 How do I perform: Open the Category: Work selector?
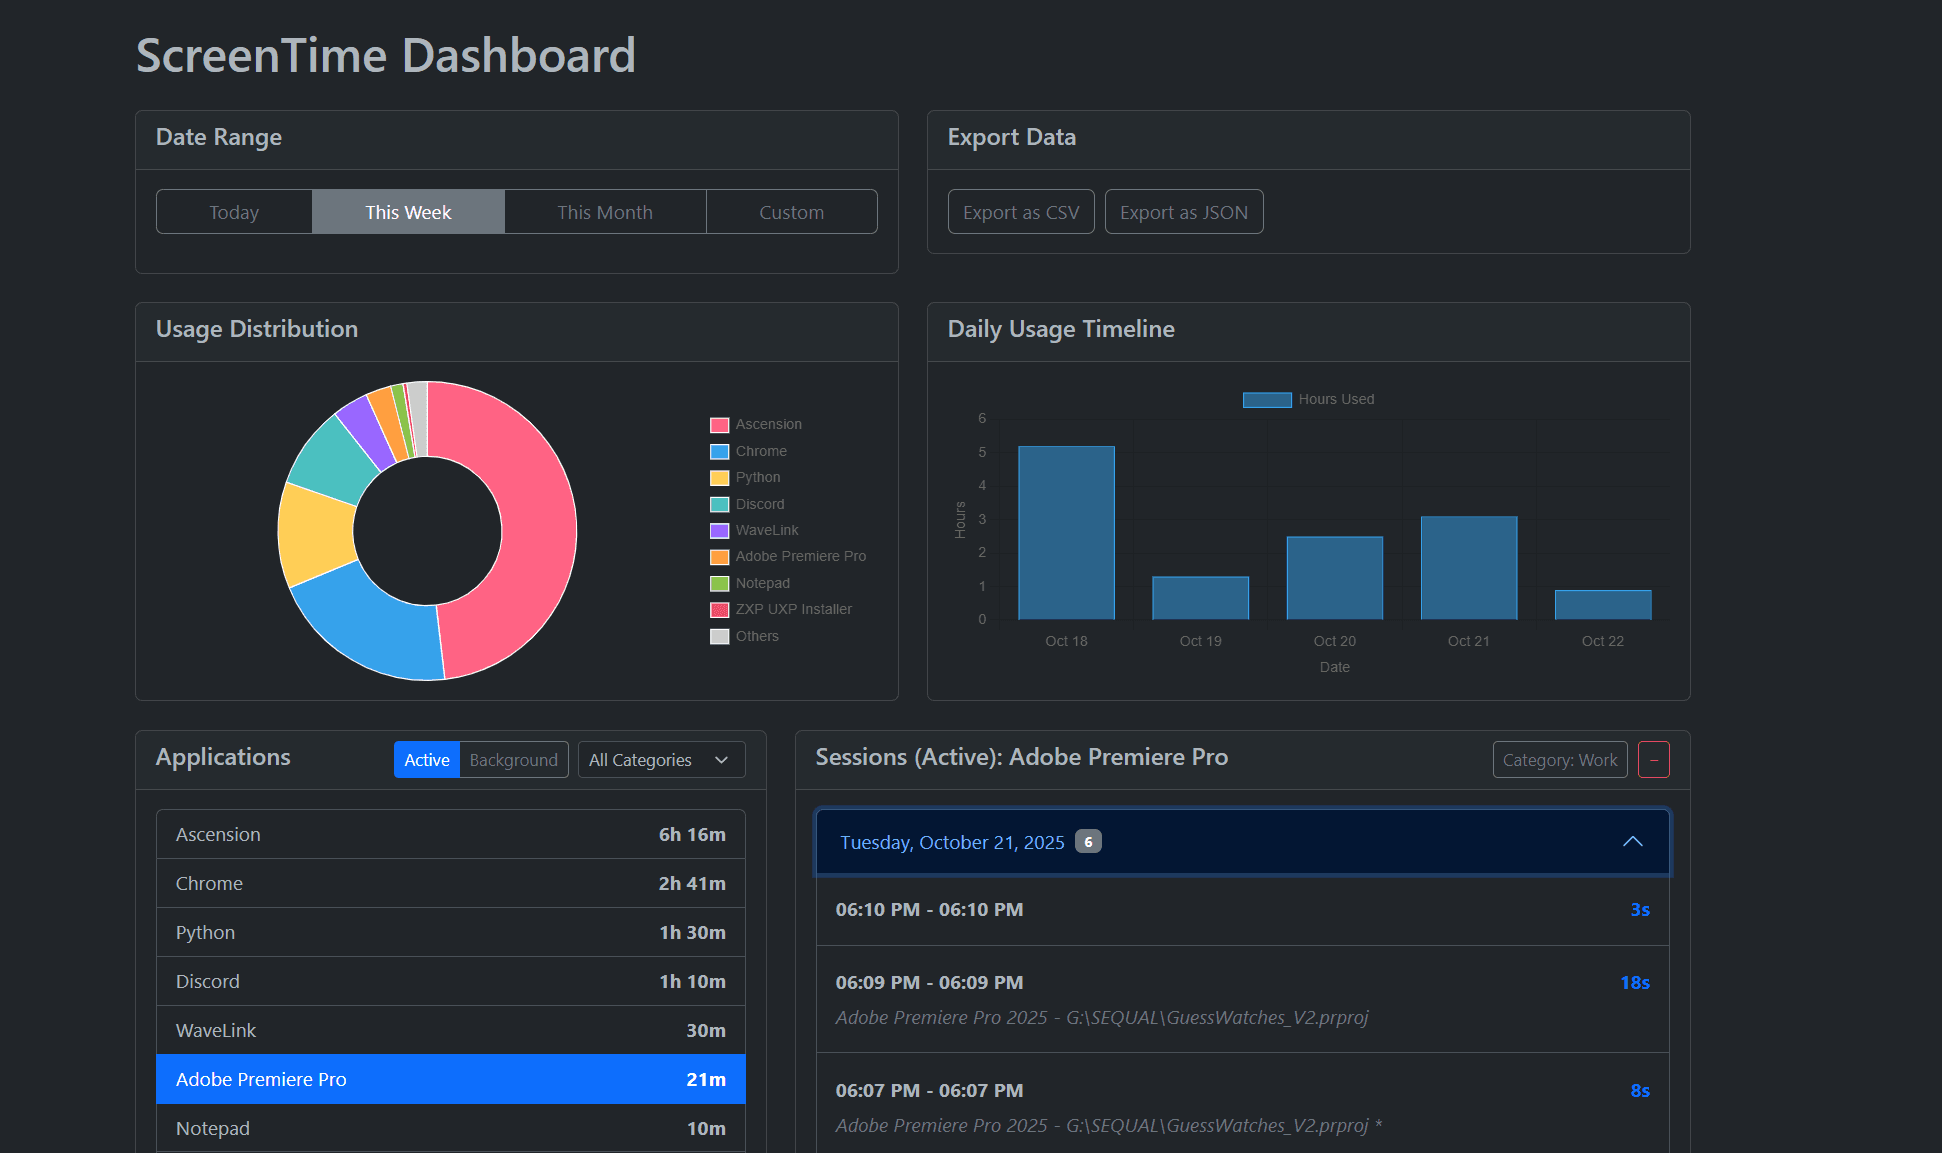[x=1559, y=760]
